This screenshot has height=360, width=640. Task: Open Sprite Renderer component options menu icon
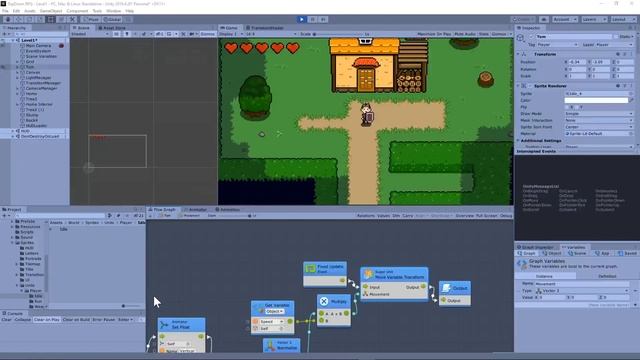[x=631, y=86]
